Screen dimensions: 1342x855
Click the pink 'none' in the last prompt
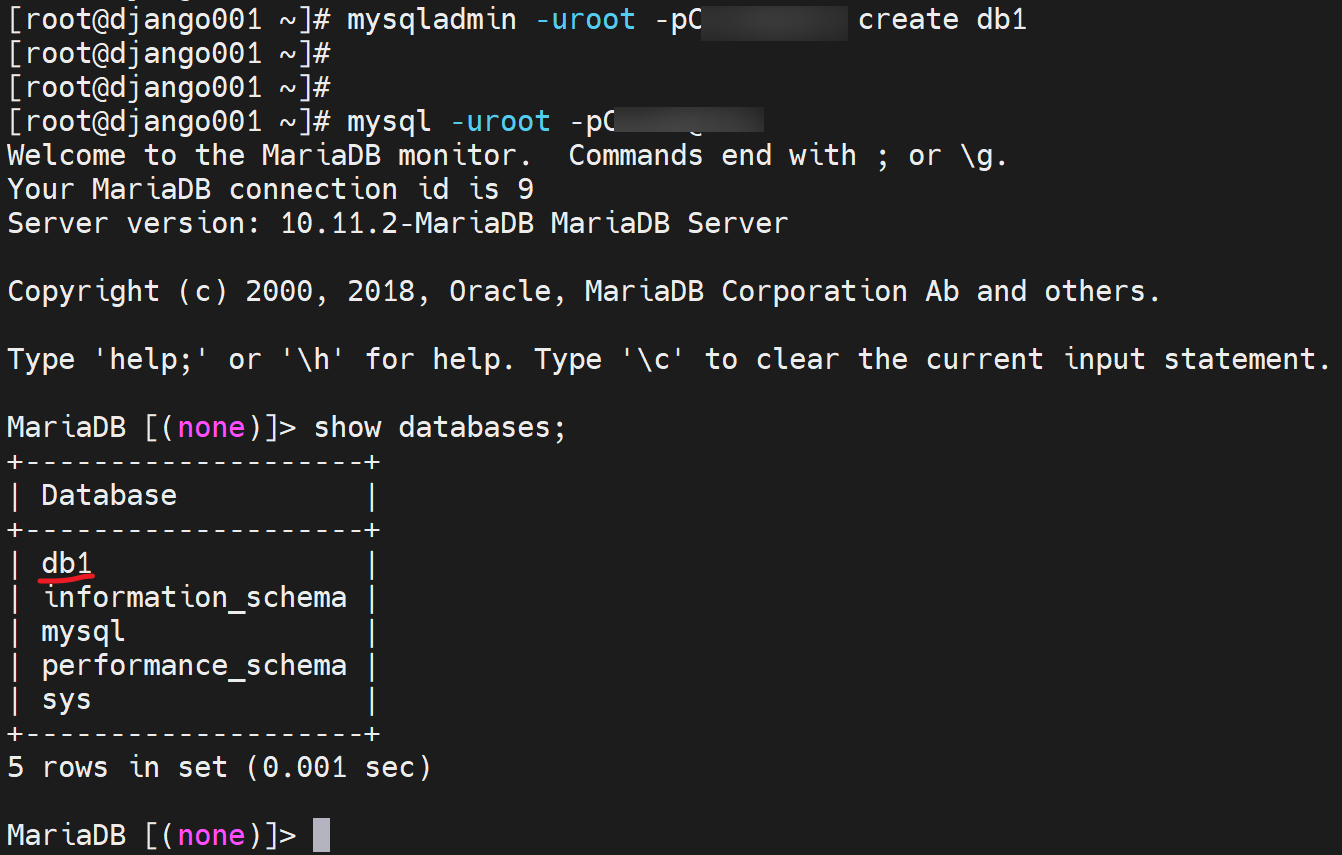210,835
